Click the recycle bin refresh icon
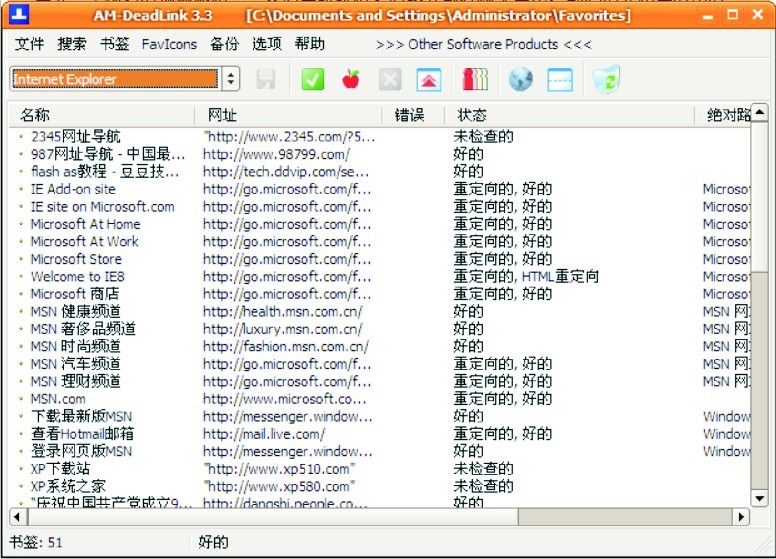 pos(606,79)
